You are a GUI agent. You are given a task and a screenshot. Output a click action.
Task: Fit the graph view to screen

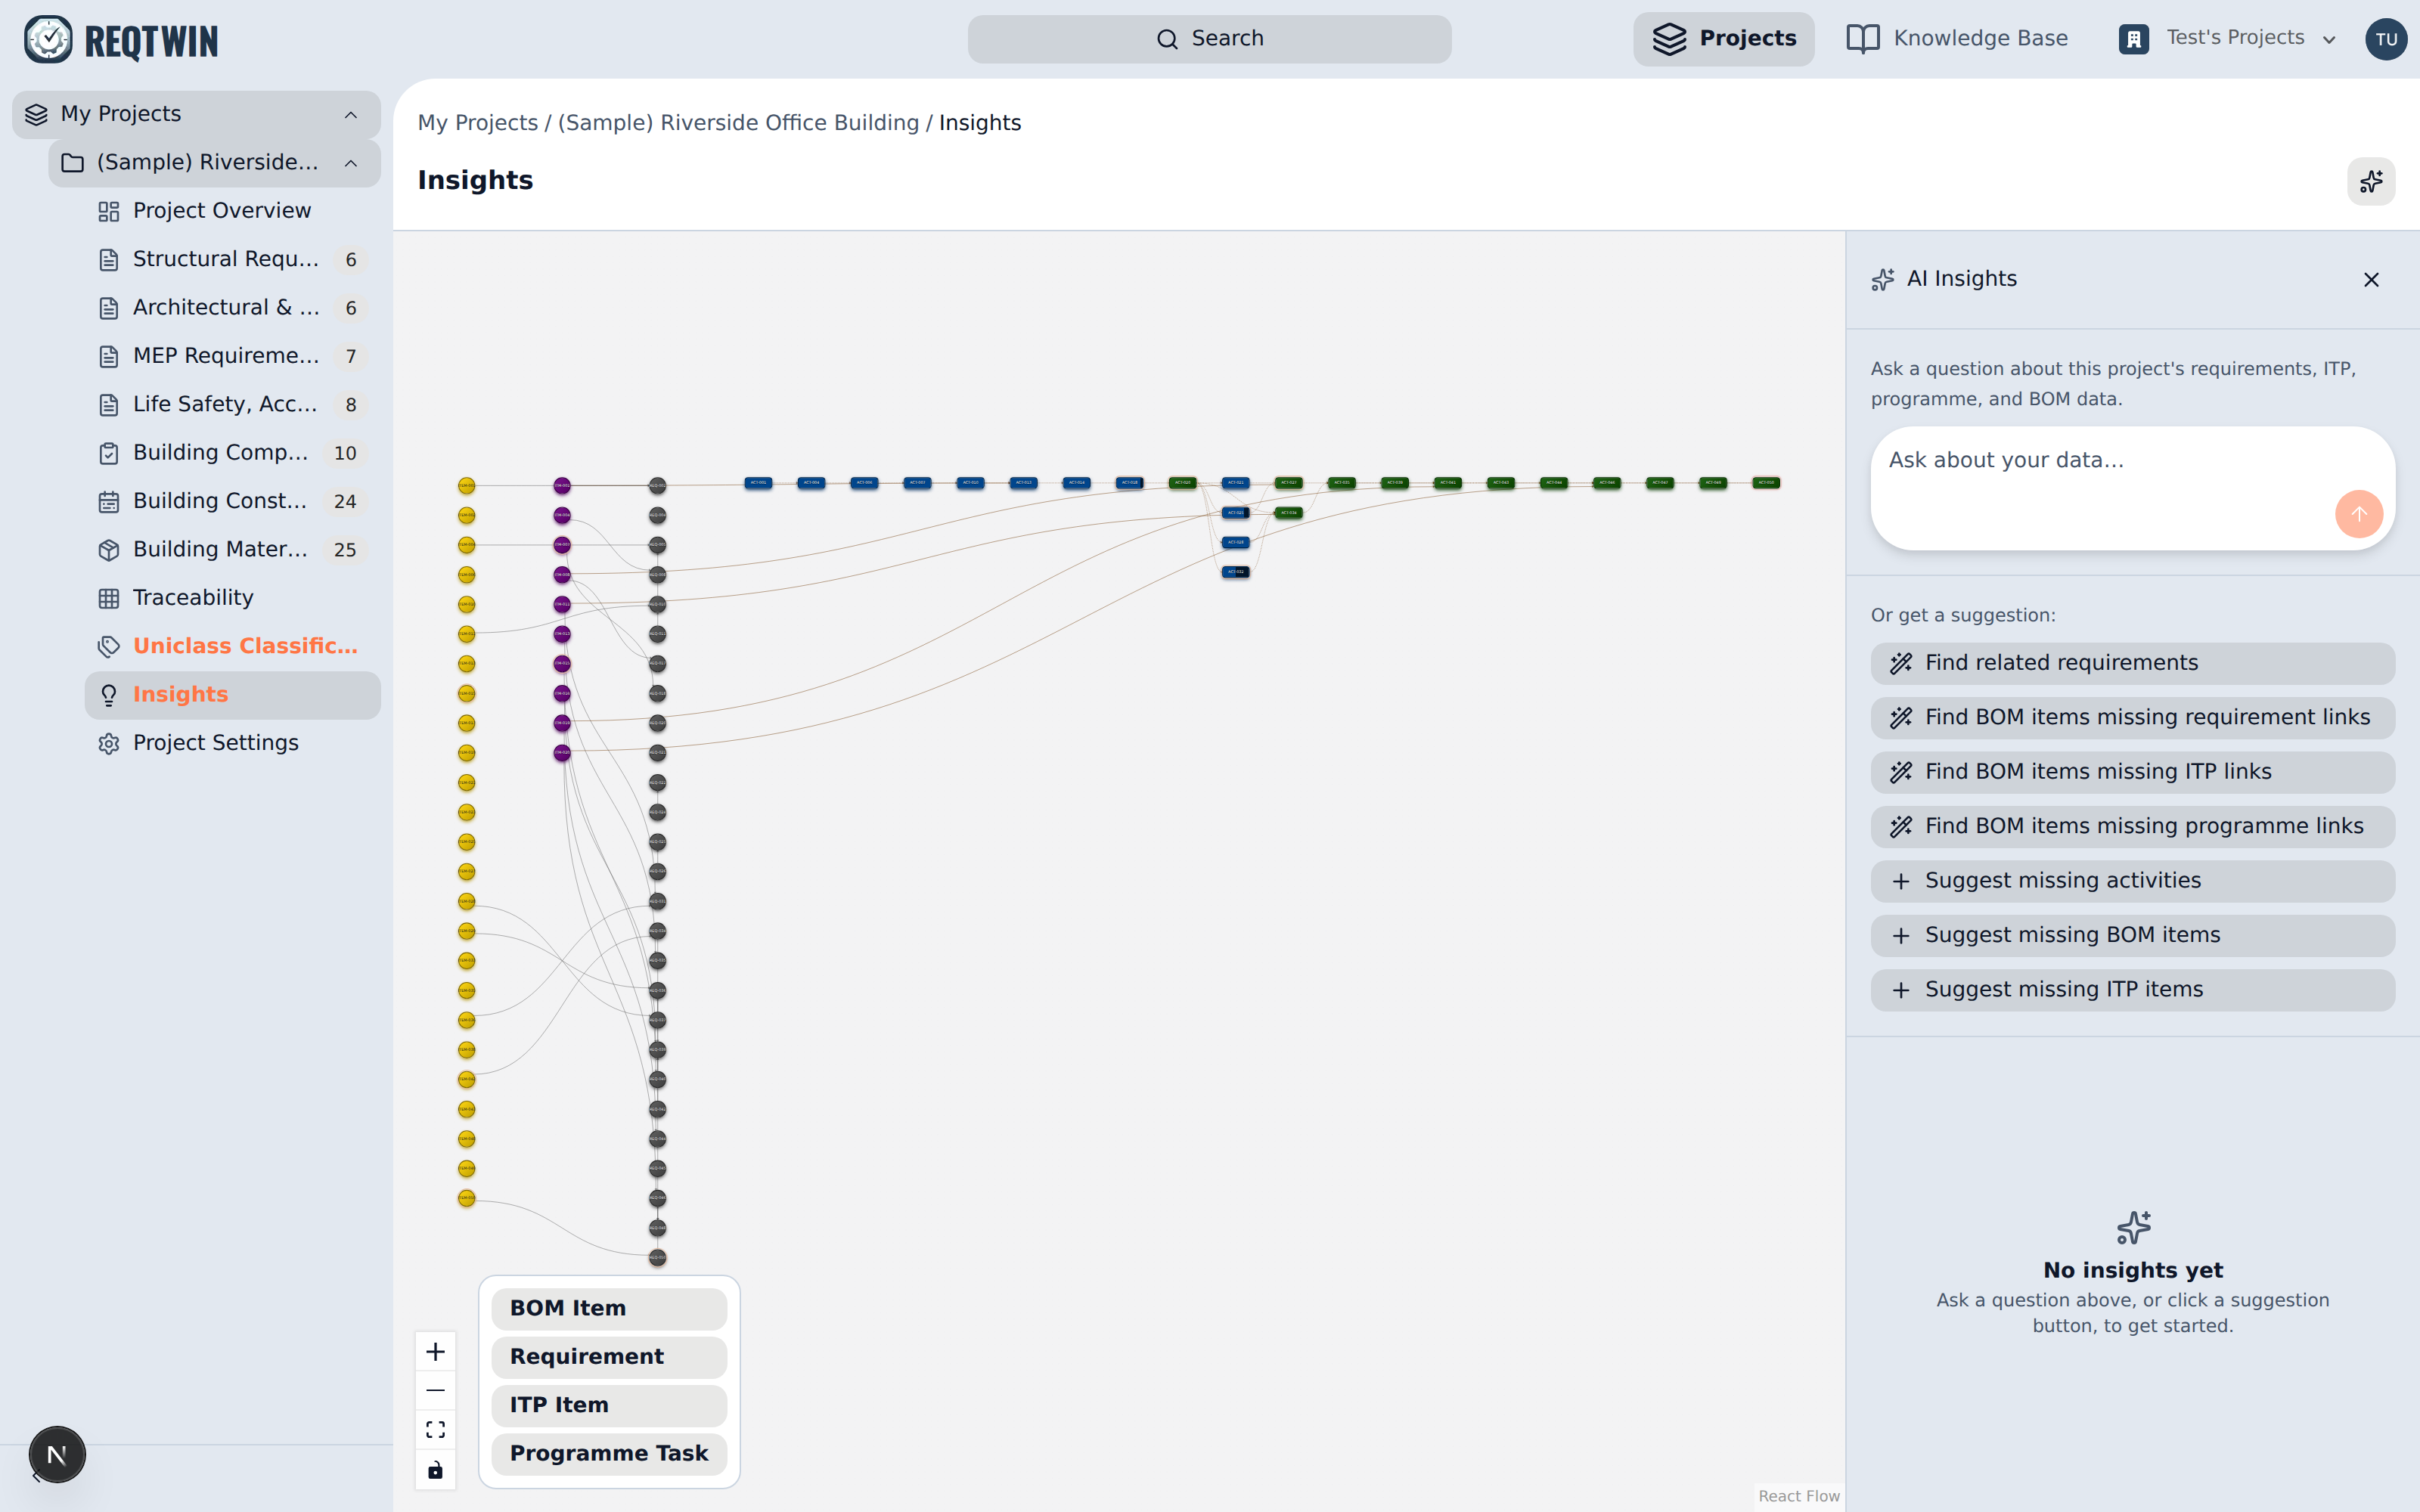(x=435, y=1430)
